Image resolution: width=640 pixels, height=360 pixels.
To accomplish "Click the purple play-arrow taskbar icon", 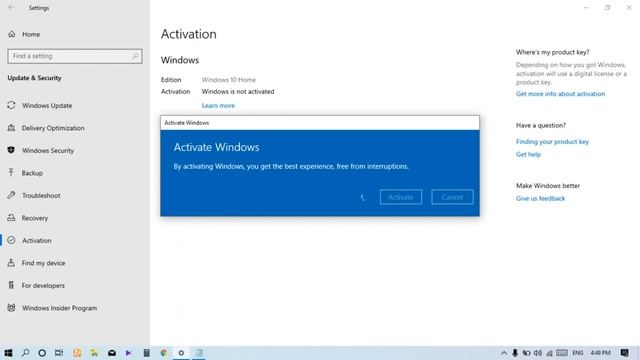I will click(129, 353).
